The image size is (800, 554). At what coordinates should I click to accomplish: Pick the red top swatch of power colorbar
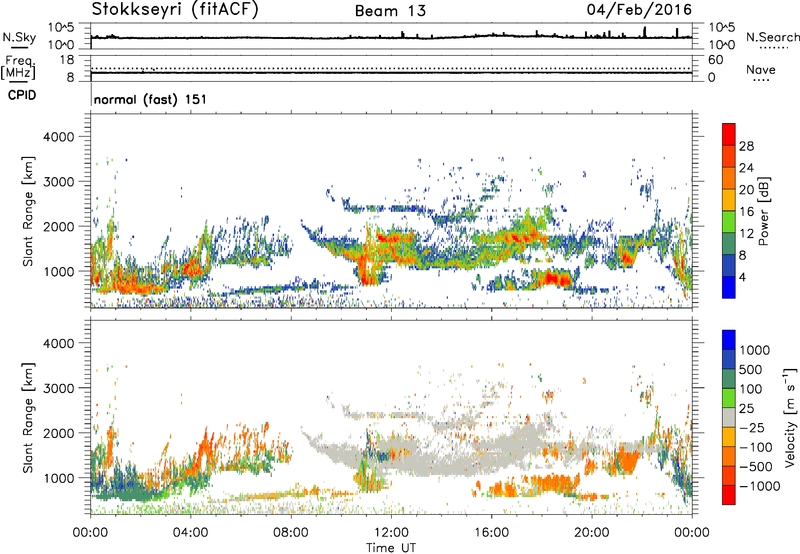click(x=729, y=135)
